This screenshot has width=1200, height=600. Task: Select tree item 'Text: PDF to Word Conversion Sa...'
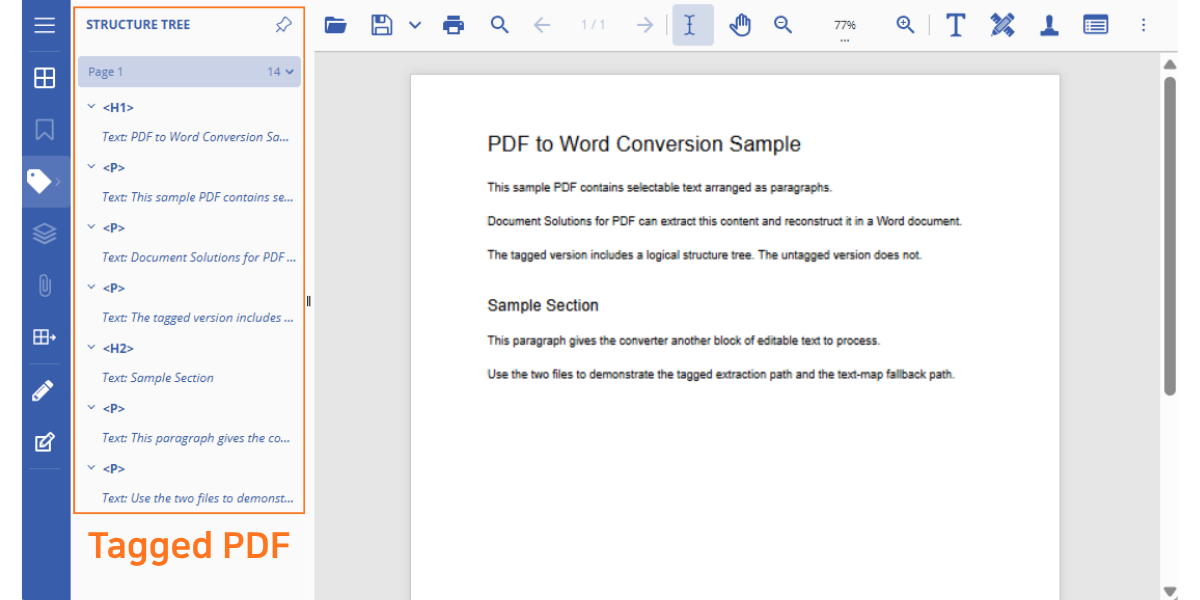pos(196,137)
